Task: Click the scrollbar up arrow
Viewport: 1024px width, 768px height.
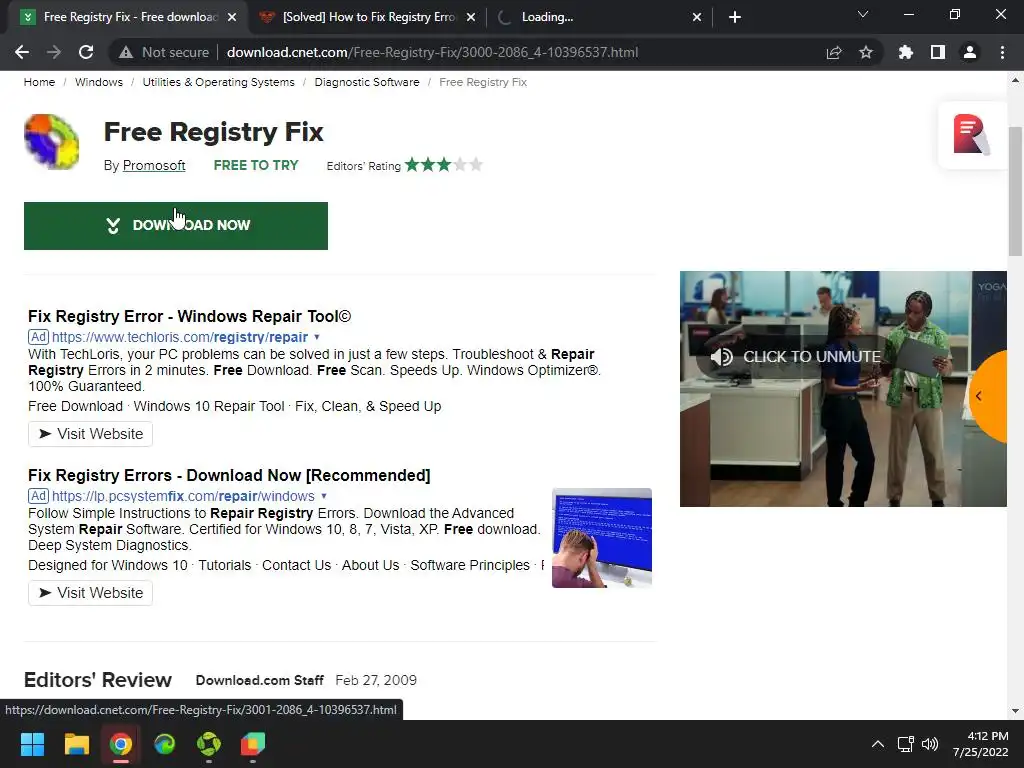Action: point(1015,80)
